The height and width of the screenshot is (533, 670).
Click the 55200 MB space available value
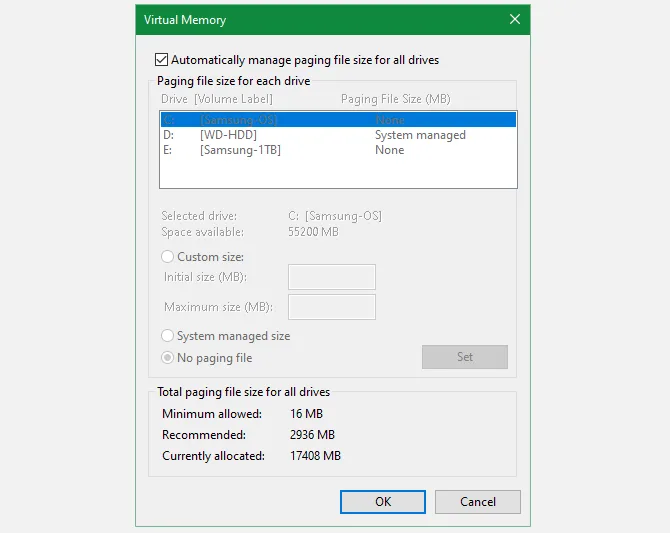313,232
